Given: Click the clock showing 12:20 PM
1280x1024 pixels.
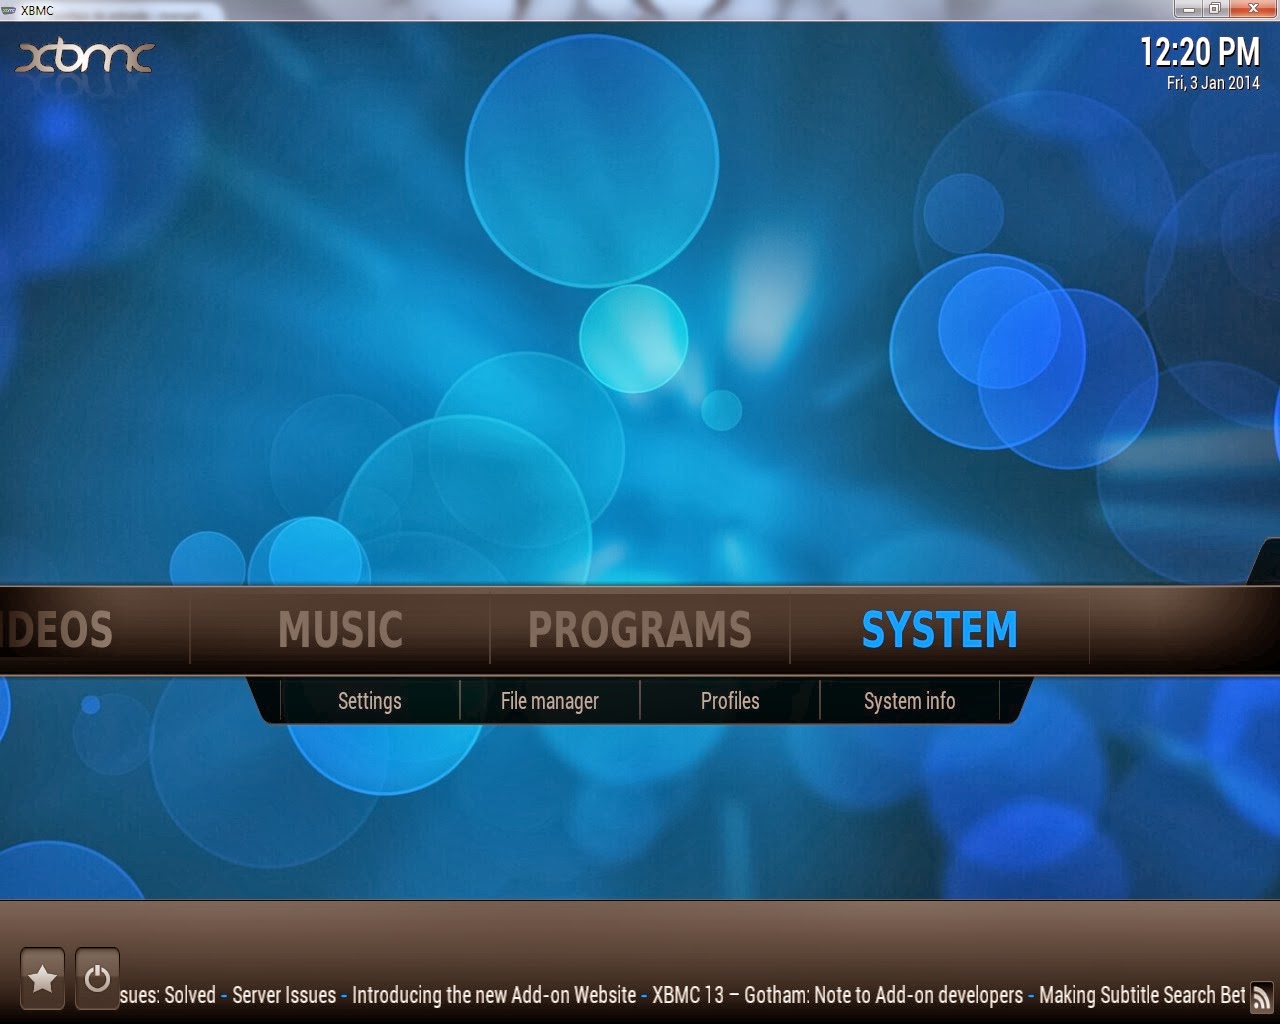Looking at the screenshot, I should click(1198, 53).
